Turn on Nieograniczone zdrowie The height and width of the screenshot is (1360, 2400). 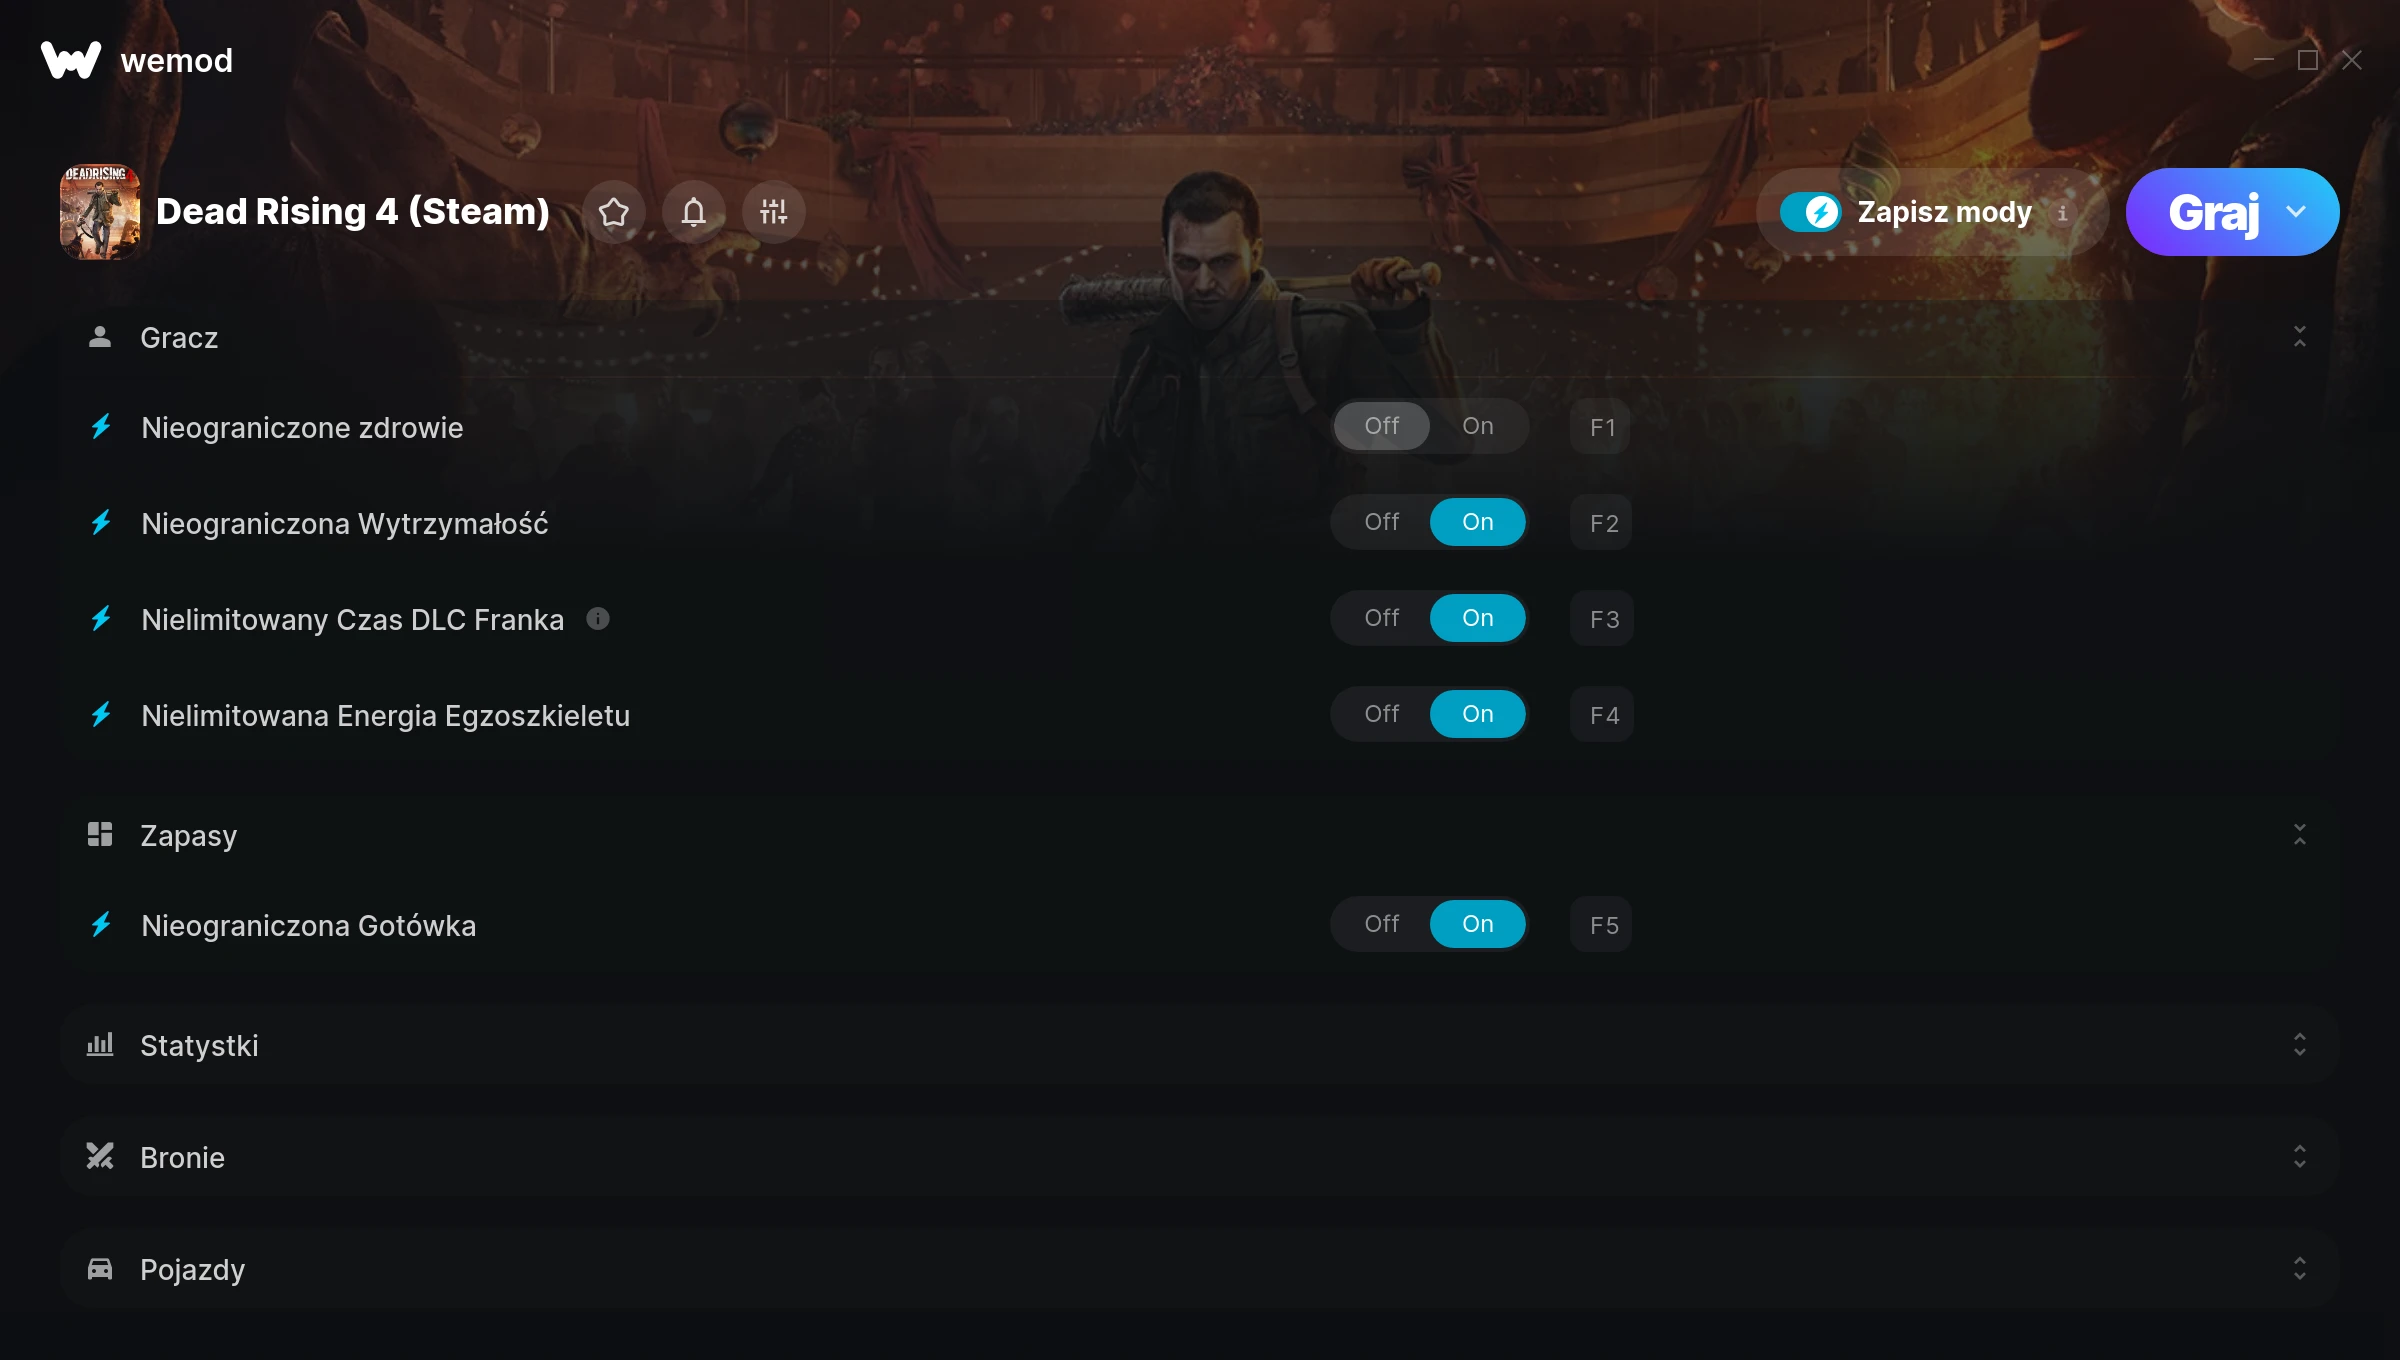point(1478,426)
